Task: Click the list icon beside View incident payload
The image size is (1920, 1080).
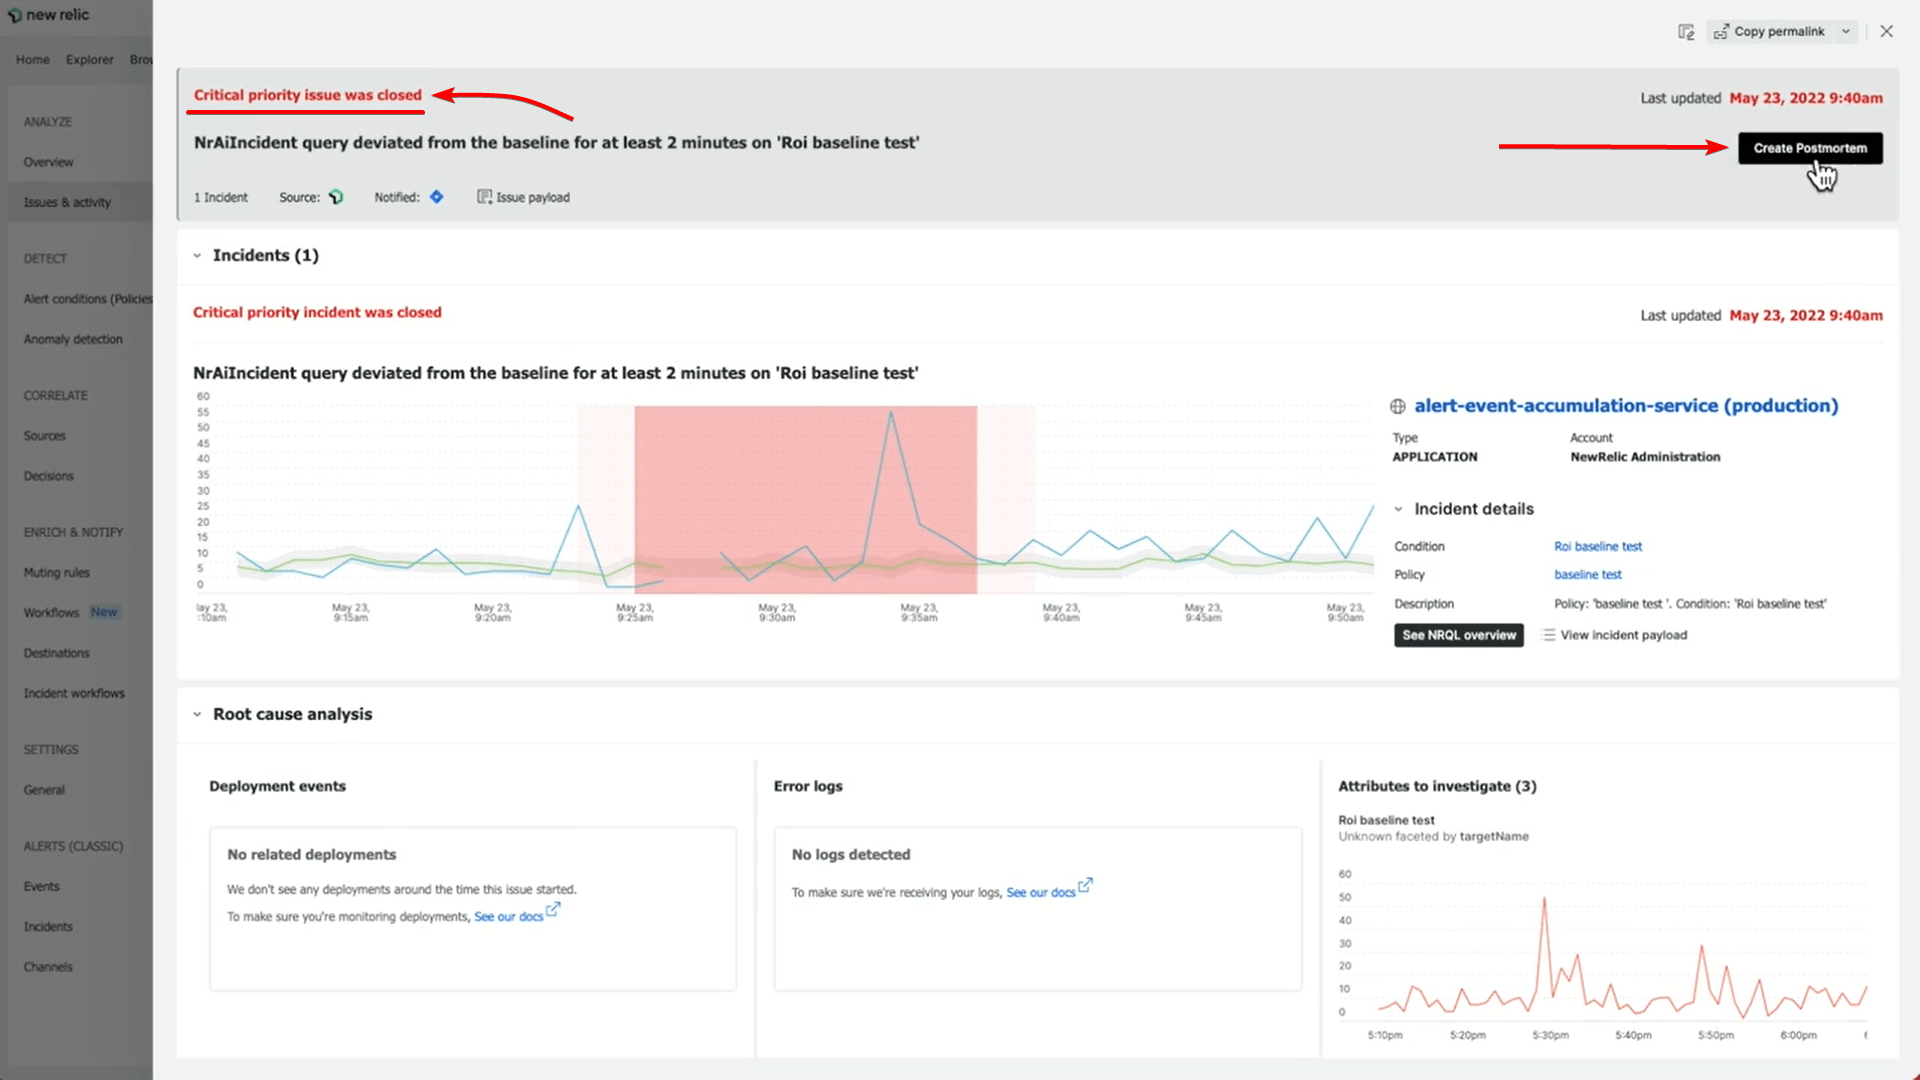Action: (x=1549, y=635)
